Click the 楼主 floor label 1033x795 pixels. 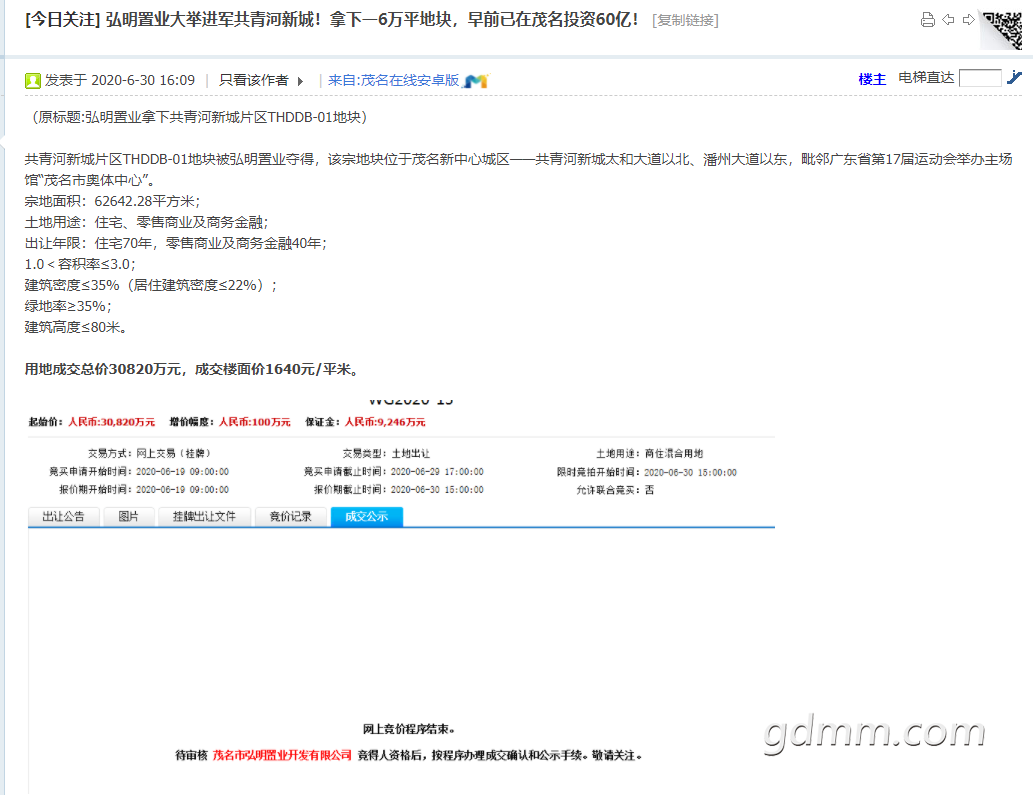872,79
